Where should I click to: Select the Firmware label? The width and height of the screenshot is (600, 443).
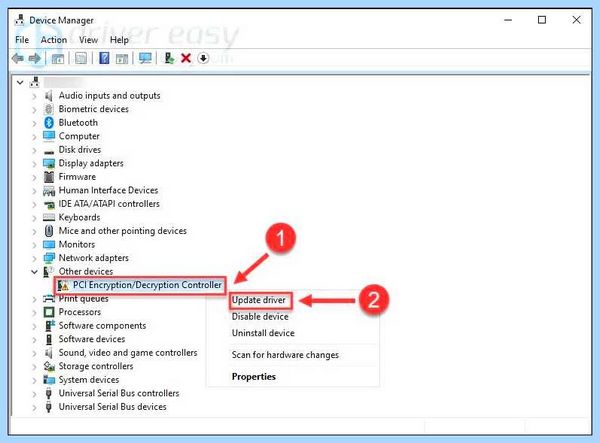(x=77, y=177)
